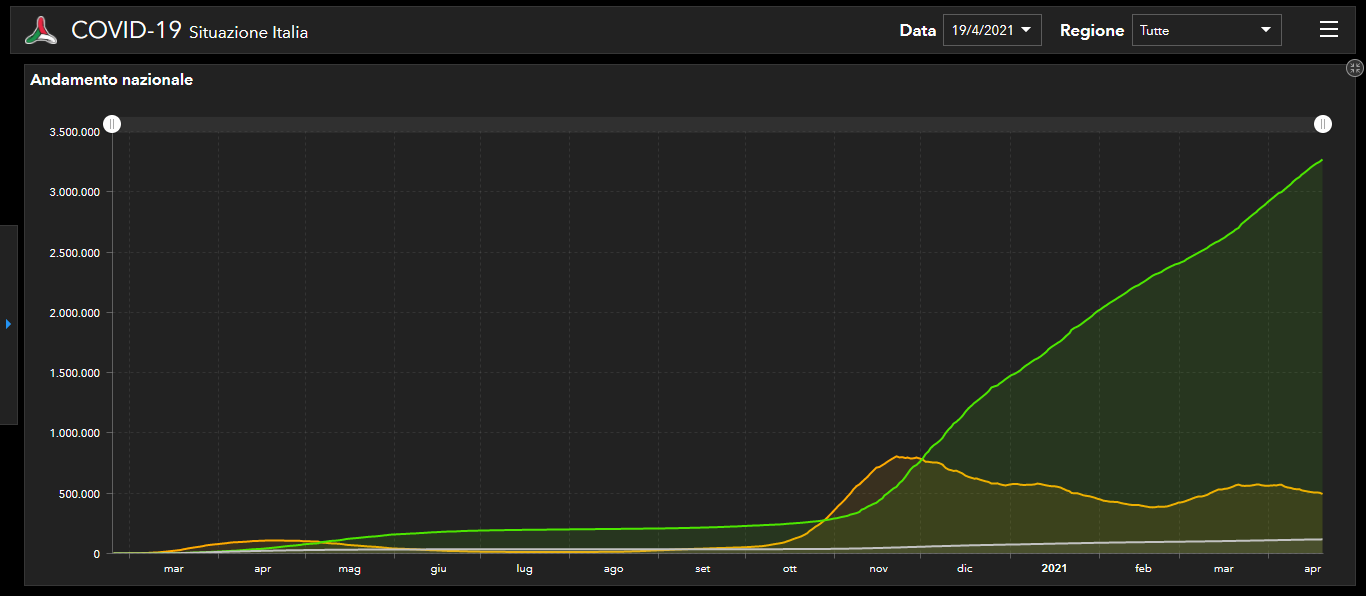The height and width of the screenshot is (596, 1366).
Task: Click the Protezione Civile logo icon
Action: point(41,30)
